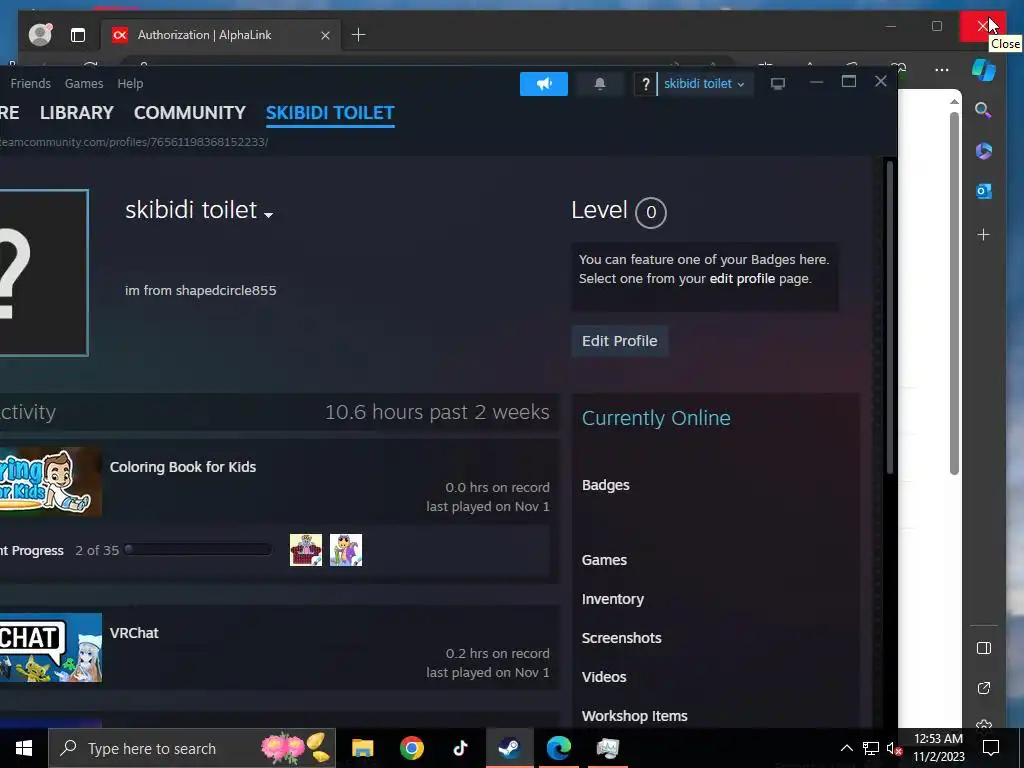
Task: Switch to Steam taskbar icon
Action: (509, 748)
